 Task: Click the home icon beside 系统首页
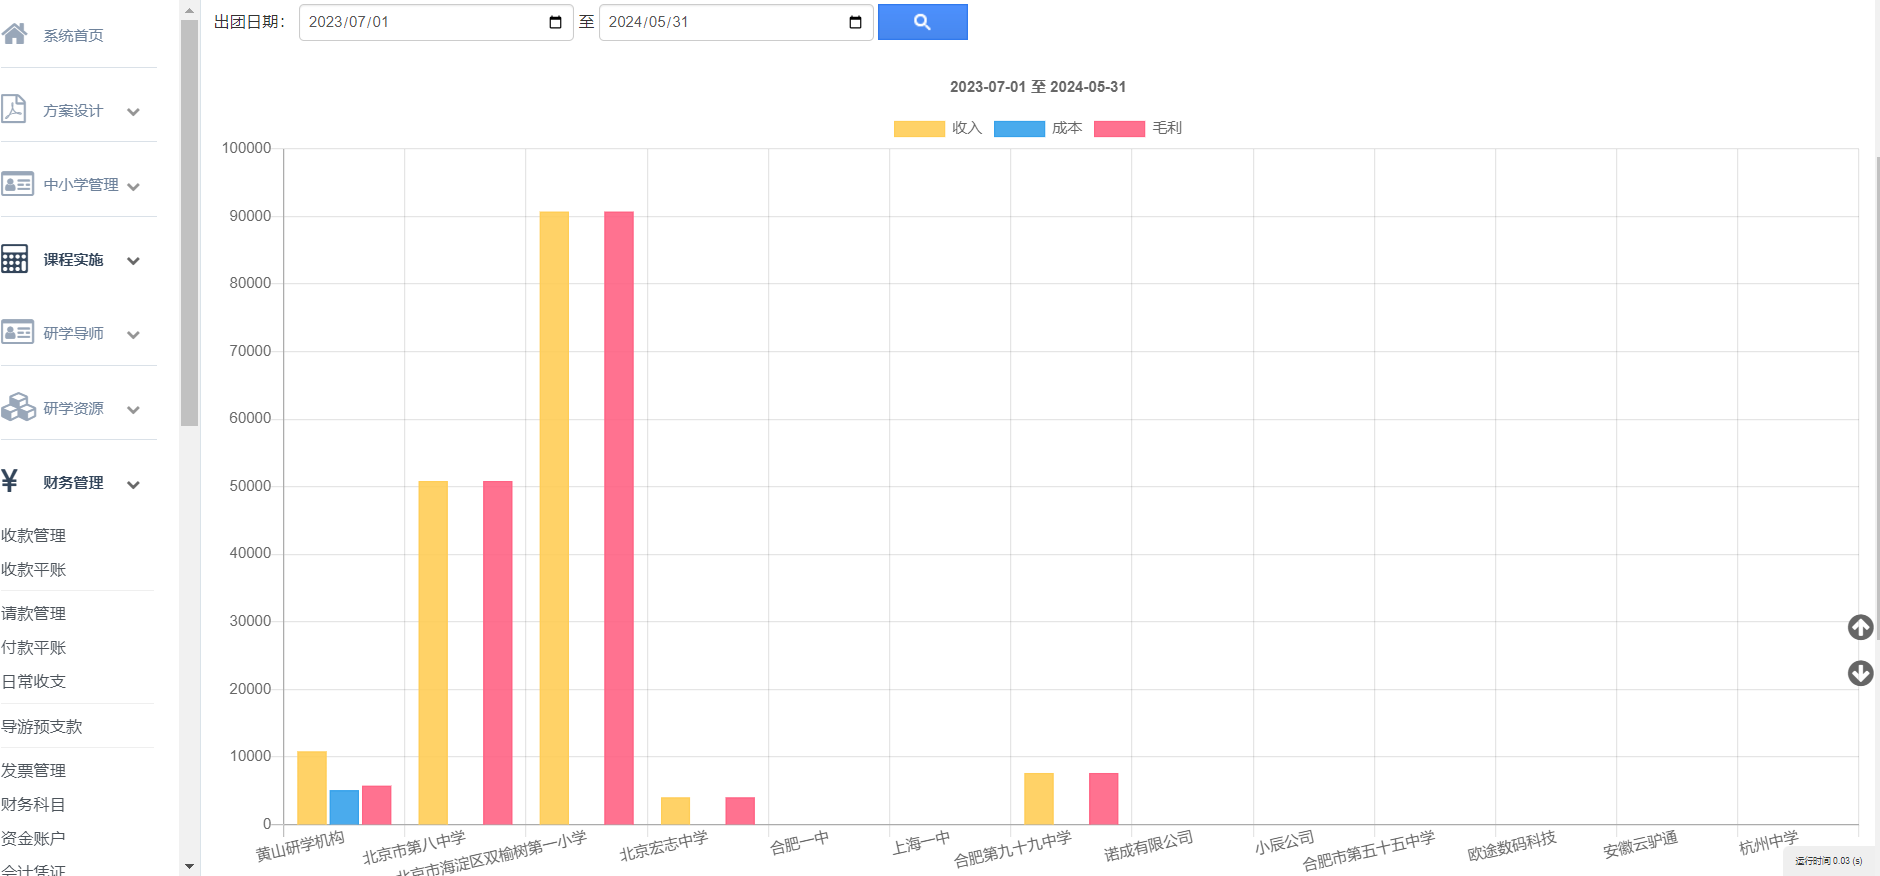click(x=14, y=34)
